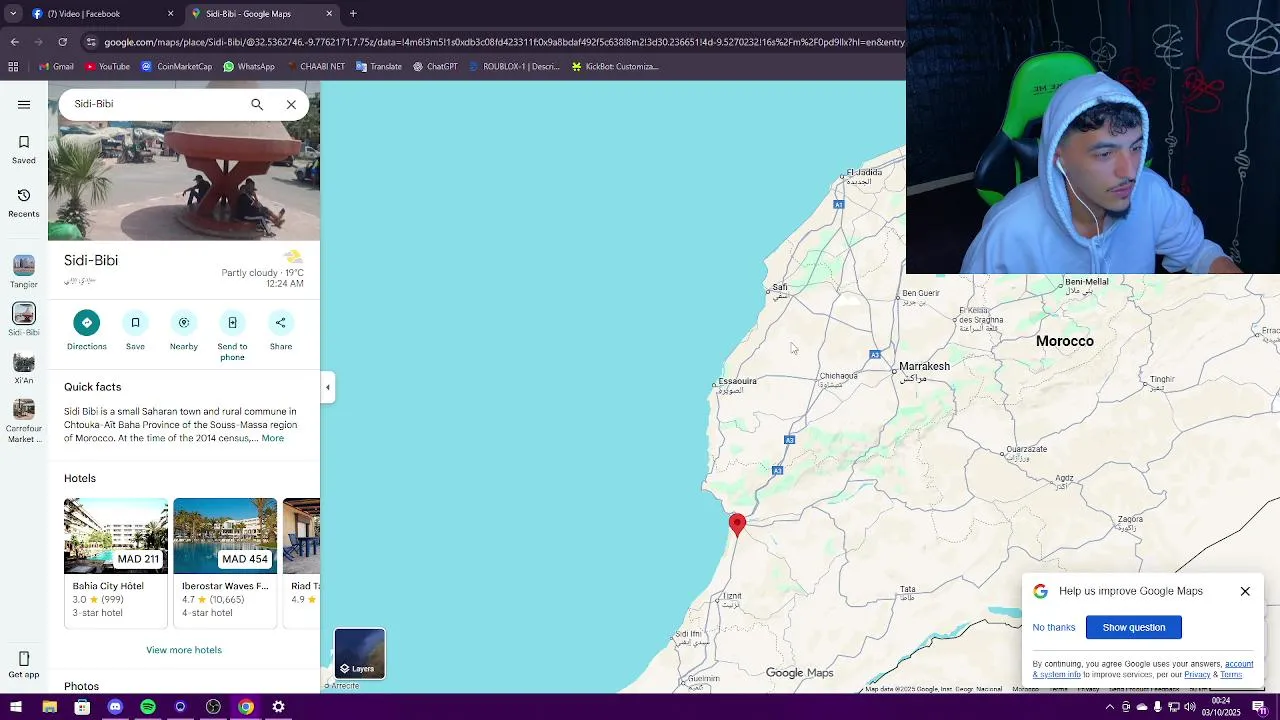Reload the current page

point(63,42)
